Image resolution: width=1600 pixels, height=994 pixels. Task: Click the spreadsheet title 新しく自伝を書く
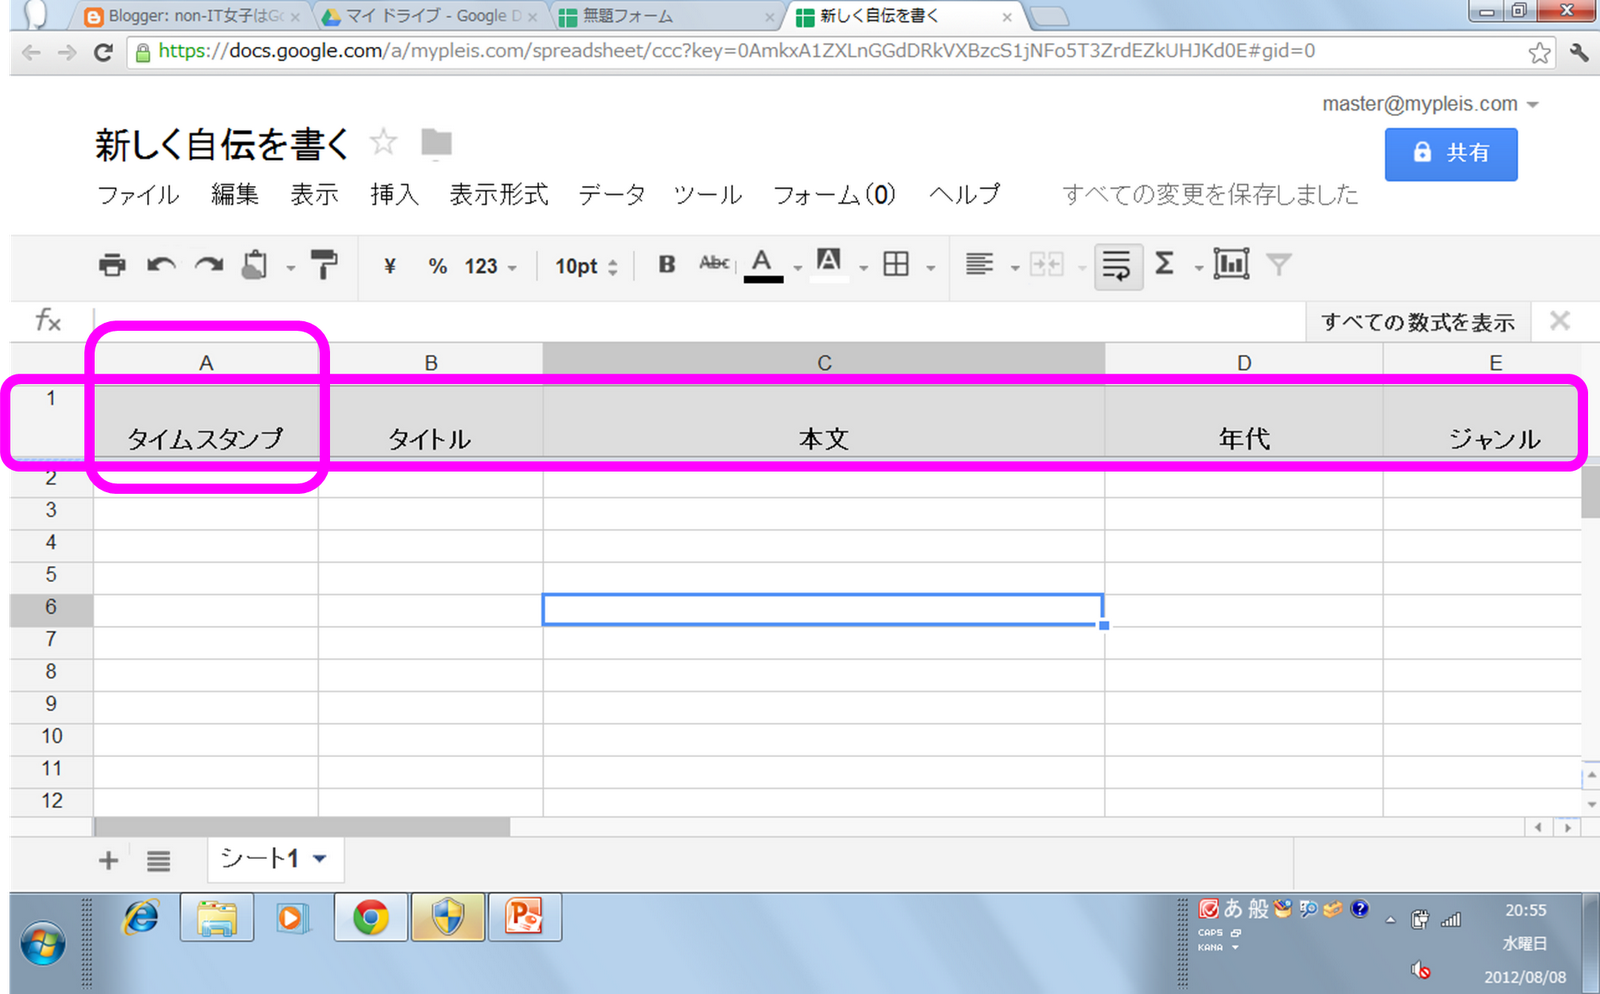click(x=222, y=145)
